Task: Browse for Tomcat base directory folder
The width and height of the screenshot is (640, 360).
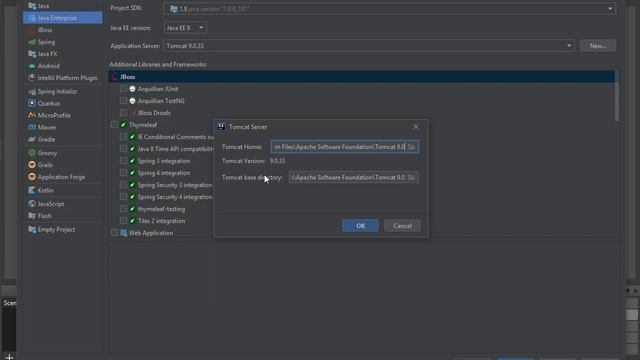Action: point(411,177)
